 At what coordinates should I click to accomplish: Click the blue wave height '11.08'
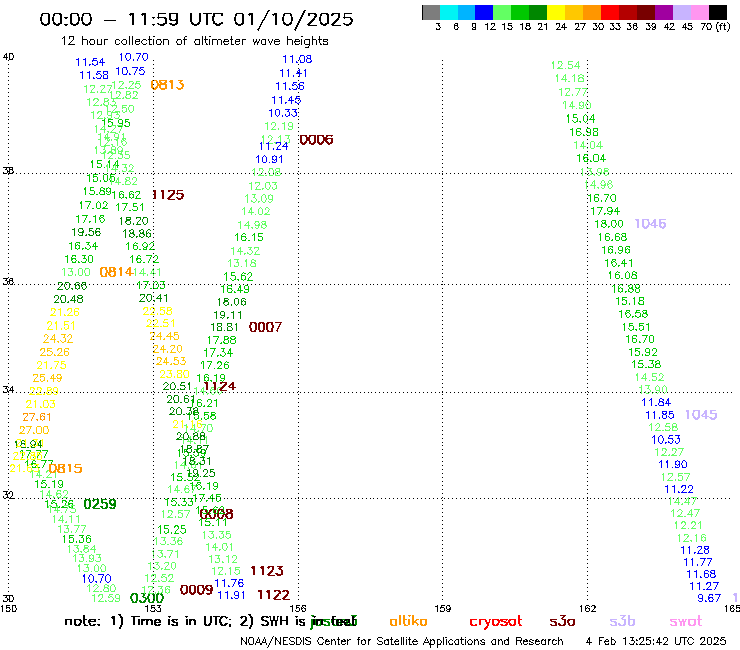click(297, 59)
